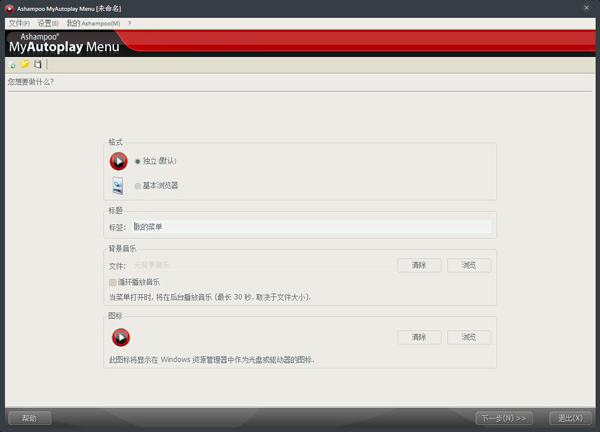The image size is (600, 432).
Task: Click the save disk toolbar icon
Action: (x=38, y=64)
